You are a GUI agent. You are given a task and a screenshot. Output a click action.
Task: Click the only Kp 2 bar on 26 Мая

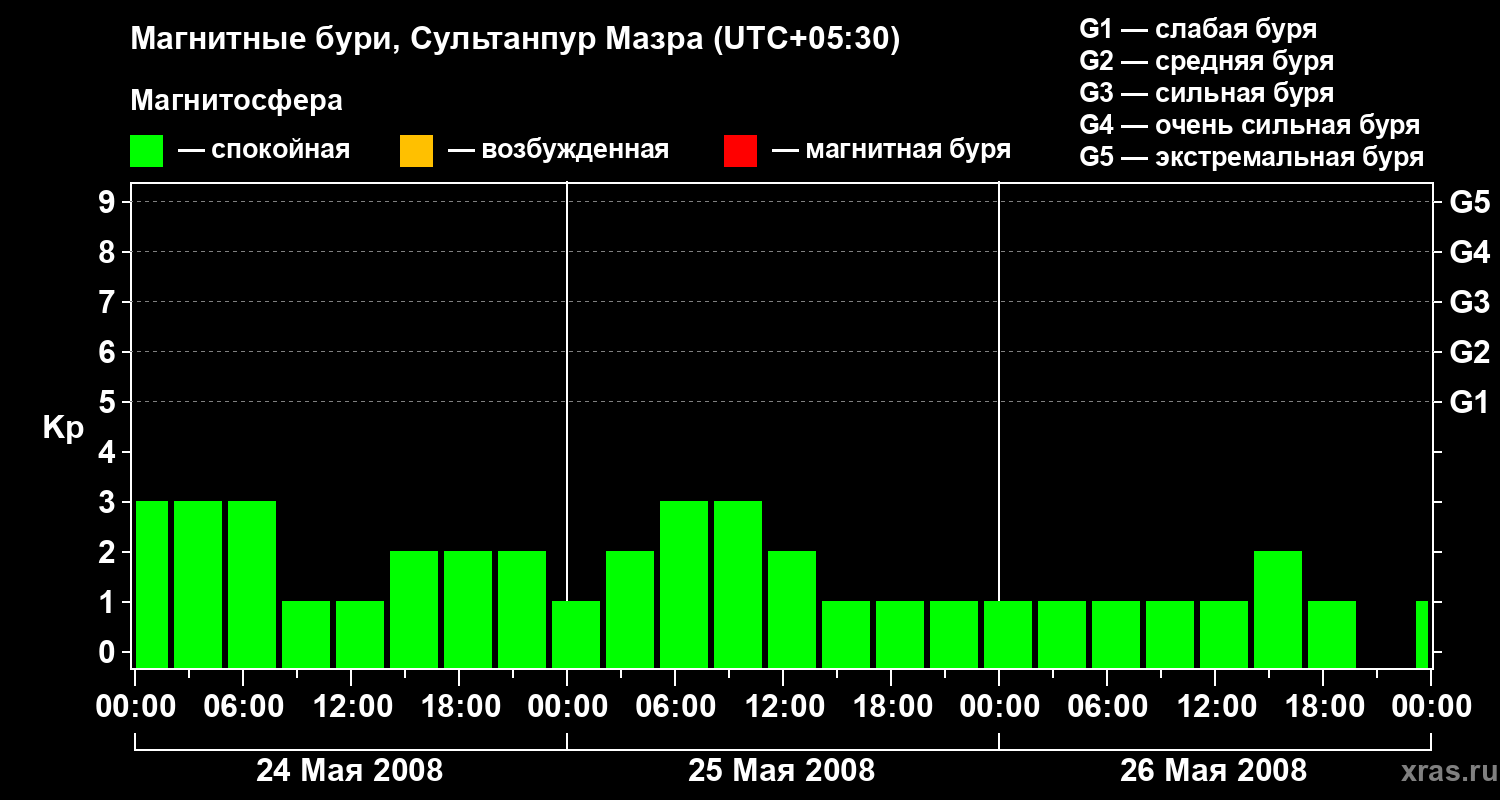click(1278, 609)
